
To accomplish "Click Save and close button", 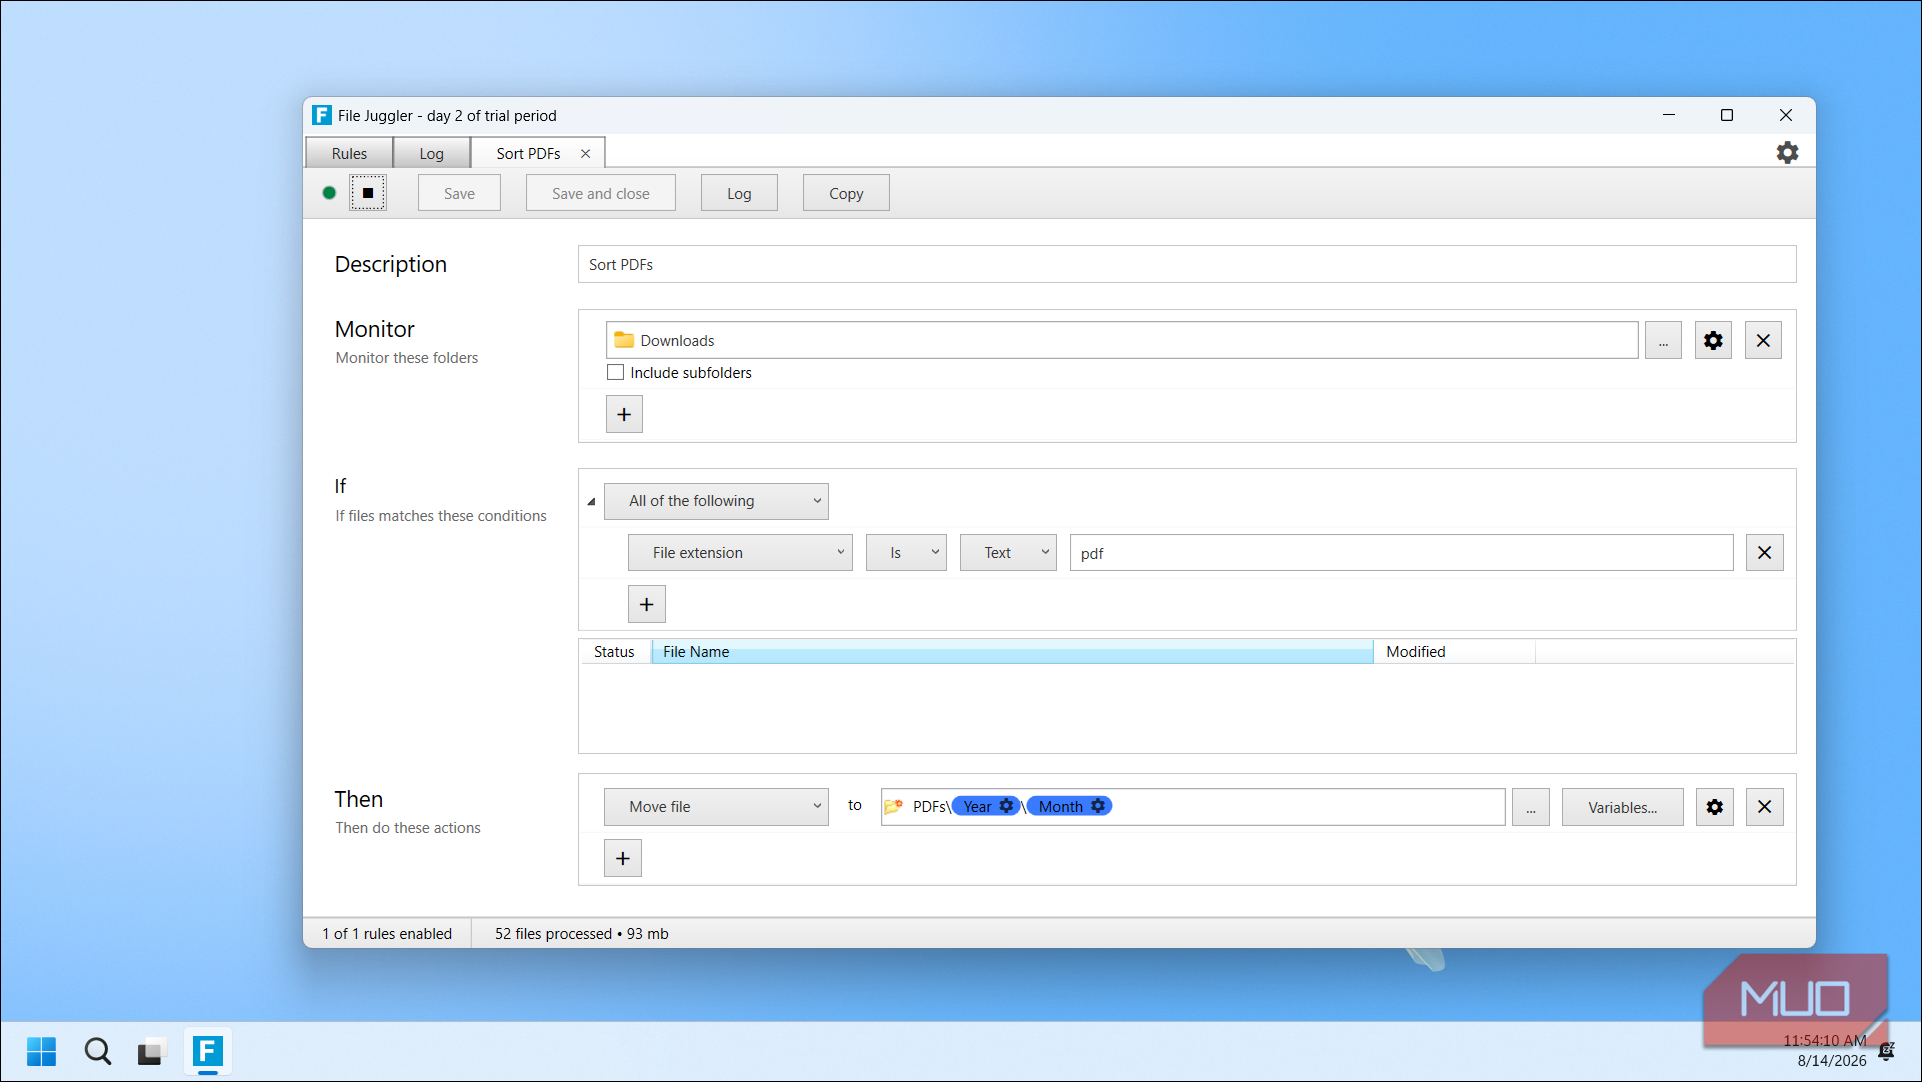I will (600, 193).
